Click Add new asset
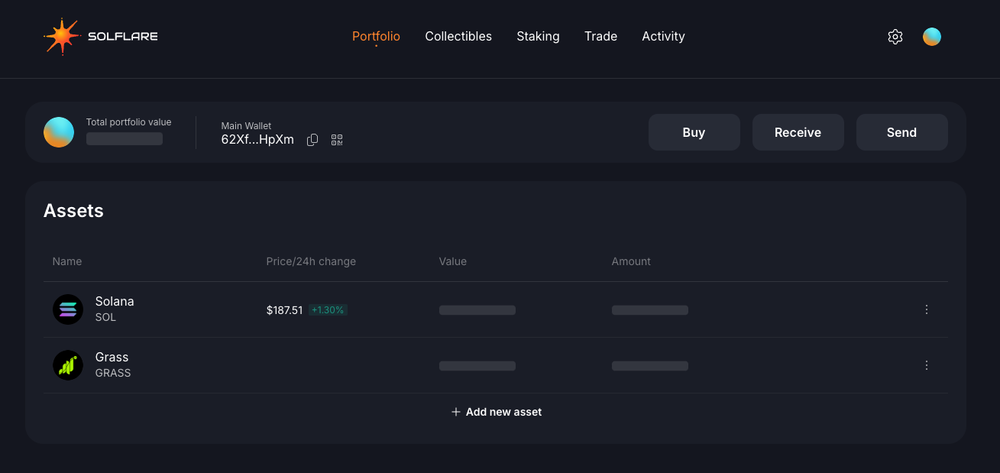The width and height of the screenshot is (1000, 473). point(496,412)
